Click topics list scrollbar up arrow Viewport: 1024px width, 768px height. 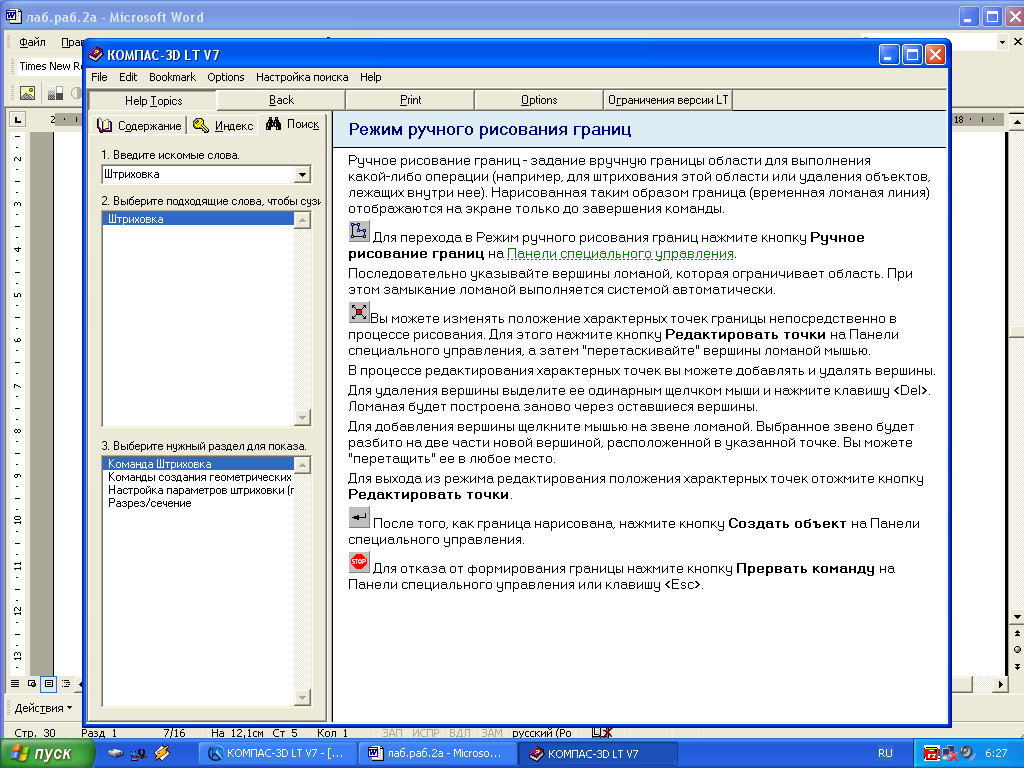(302, 465)
